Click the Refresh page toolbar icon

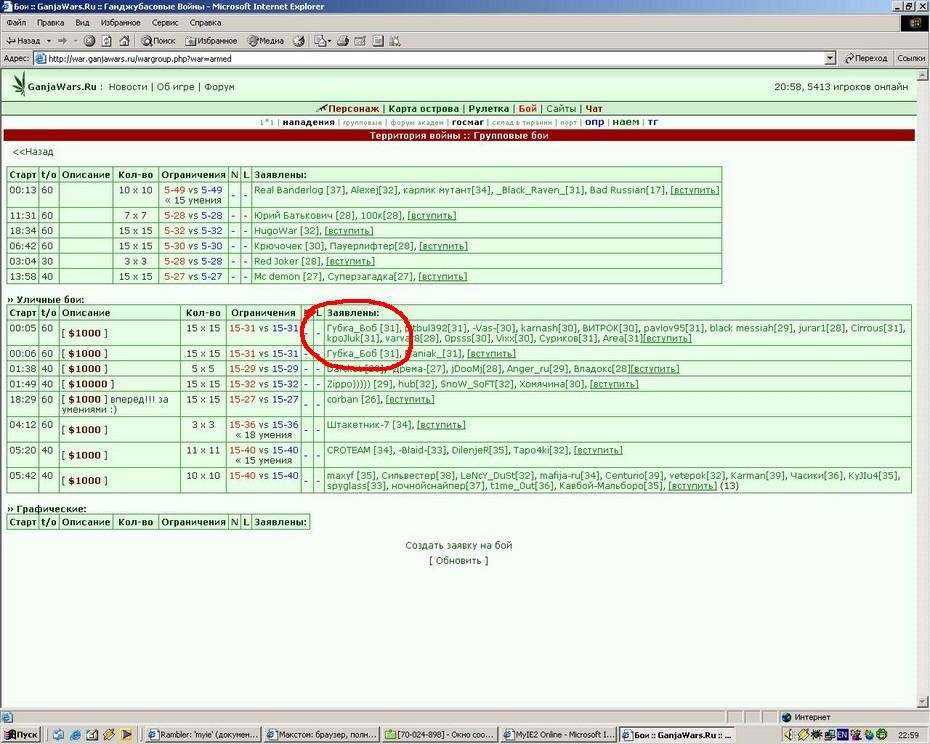(107, 41)
